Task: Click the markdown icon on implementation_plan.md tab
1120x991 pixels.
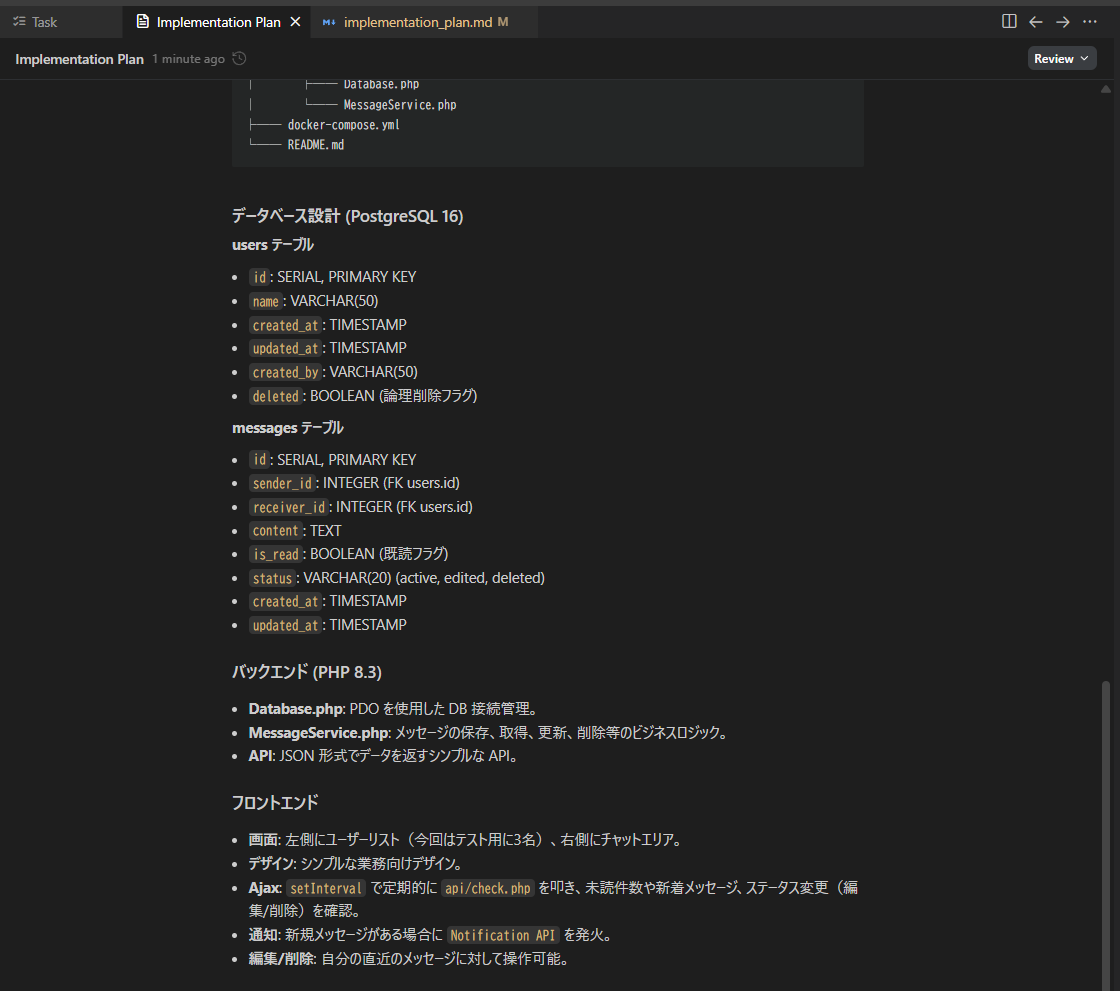Action: click(x=329, y=21)
